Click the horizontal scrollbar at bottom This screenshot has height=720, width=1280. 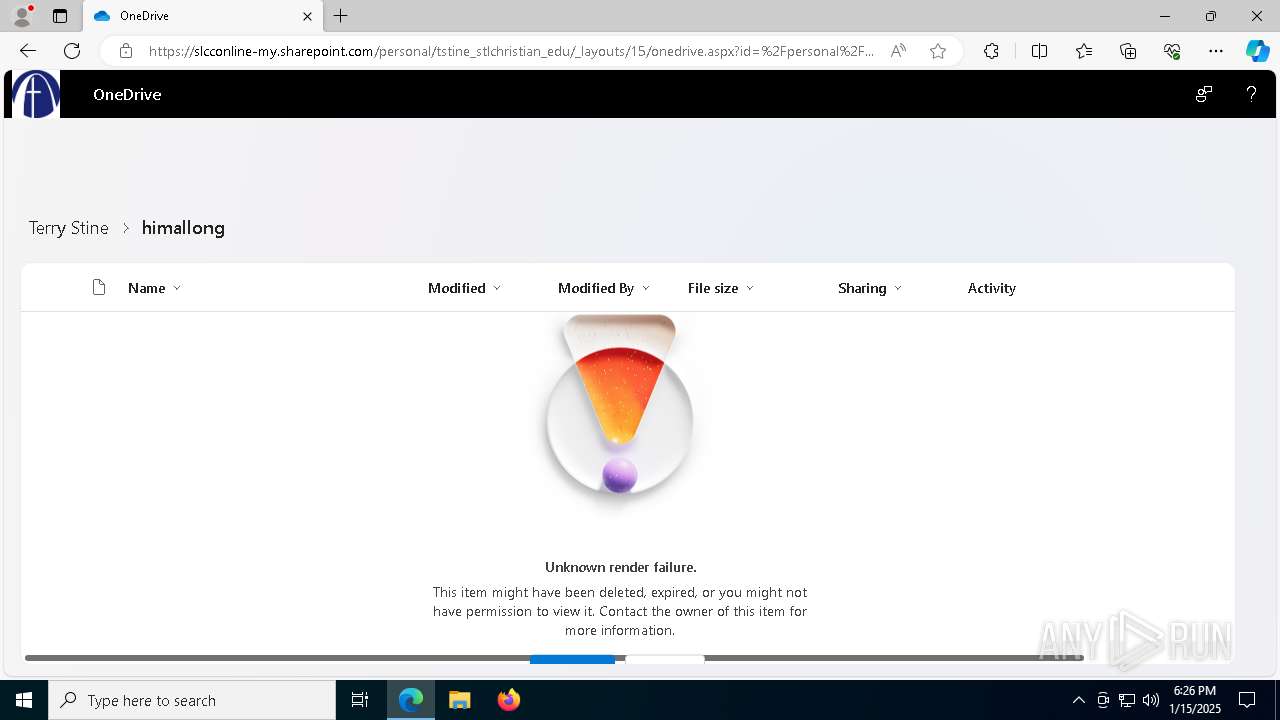pyautogui.click(x=554, y=658)
